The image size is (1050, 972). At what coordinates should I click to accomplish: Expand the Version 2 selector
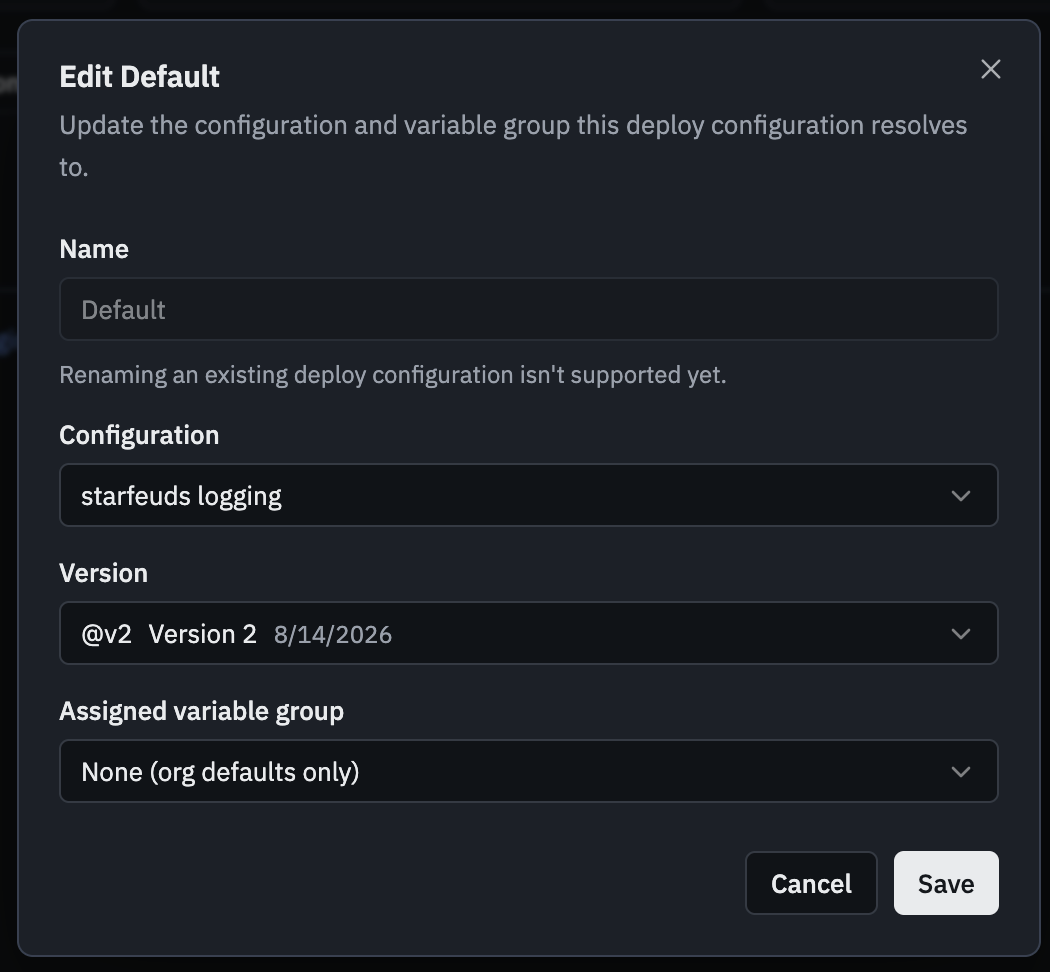point(528,633)
